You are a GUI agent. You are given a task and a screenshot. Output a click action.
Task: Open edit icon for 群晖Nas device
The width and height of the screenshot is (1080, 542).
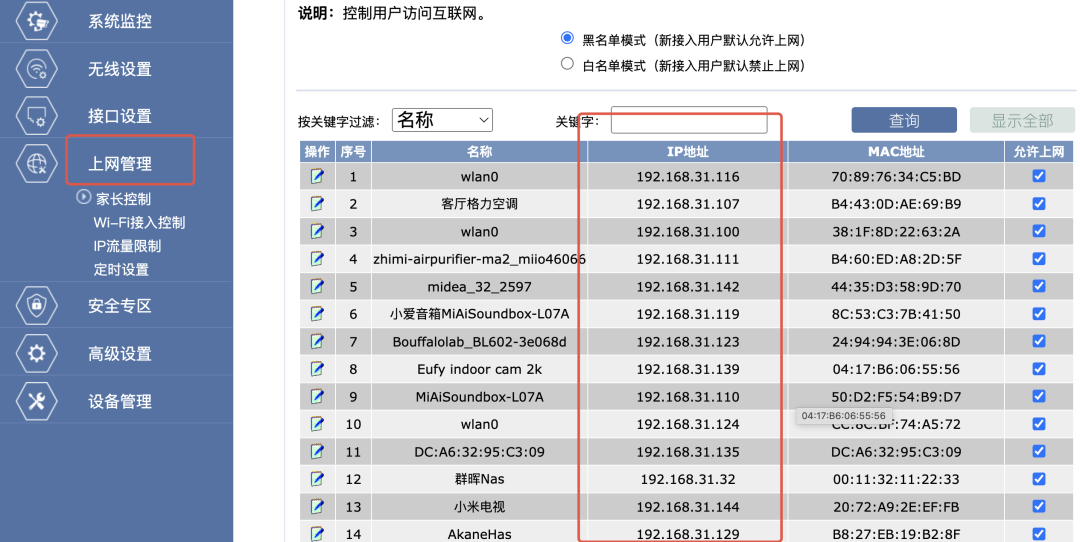point(318,479)
